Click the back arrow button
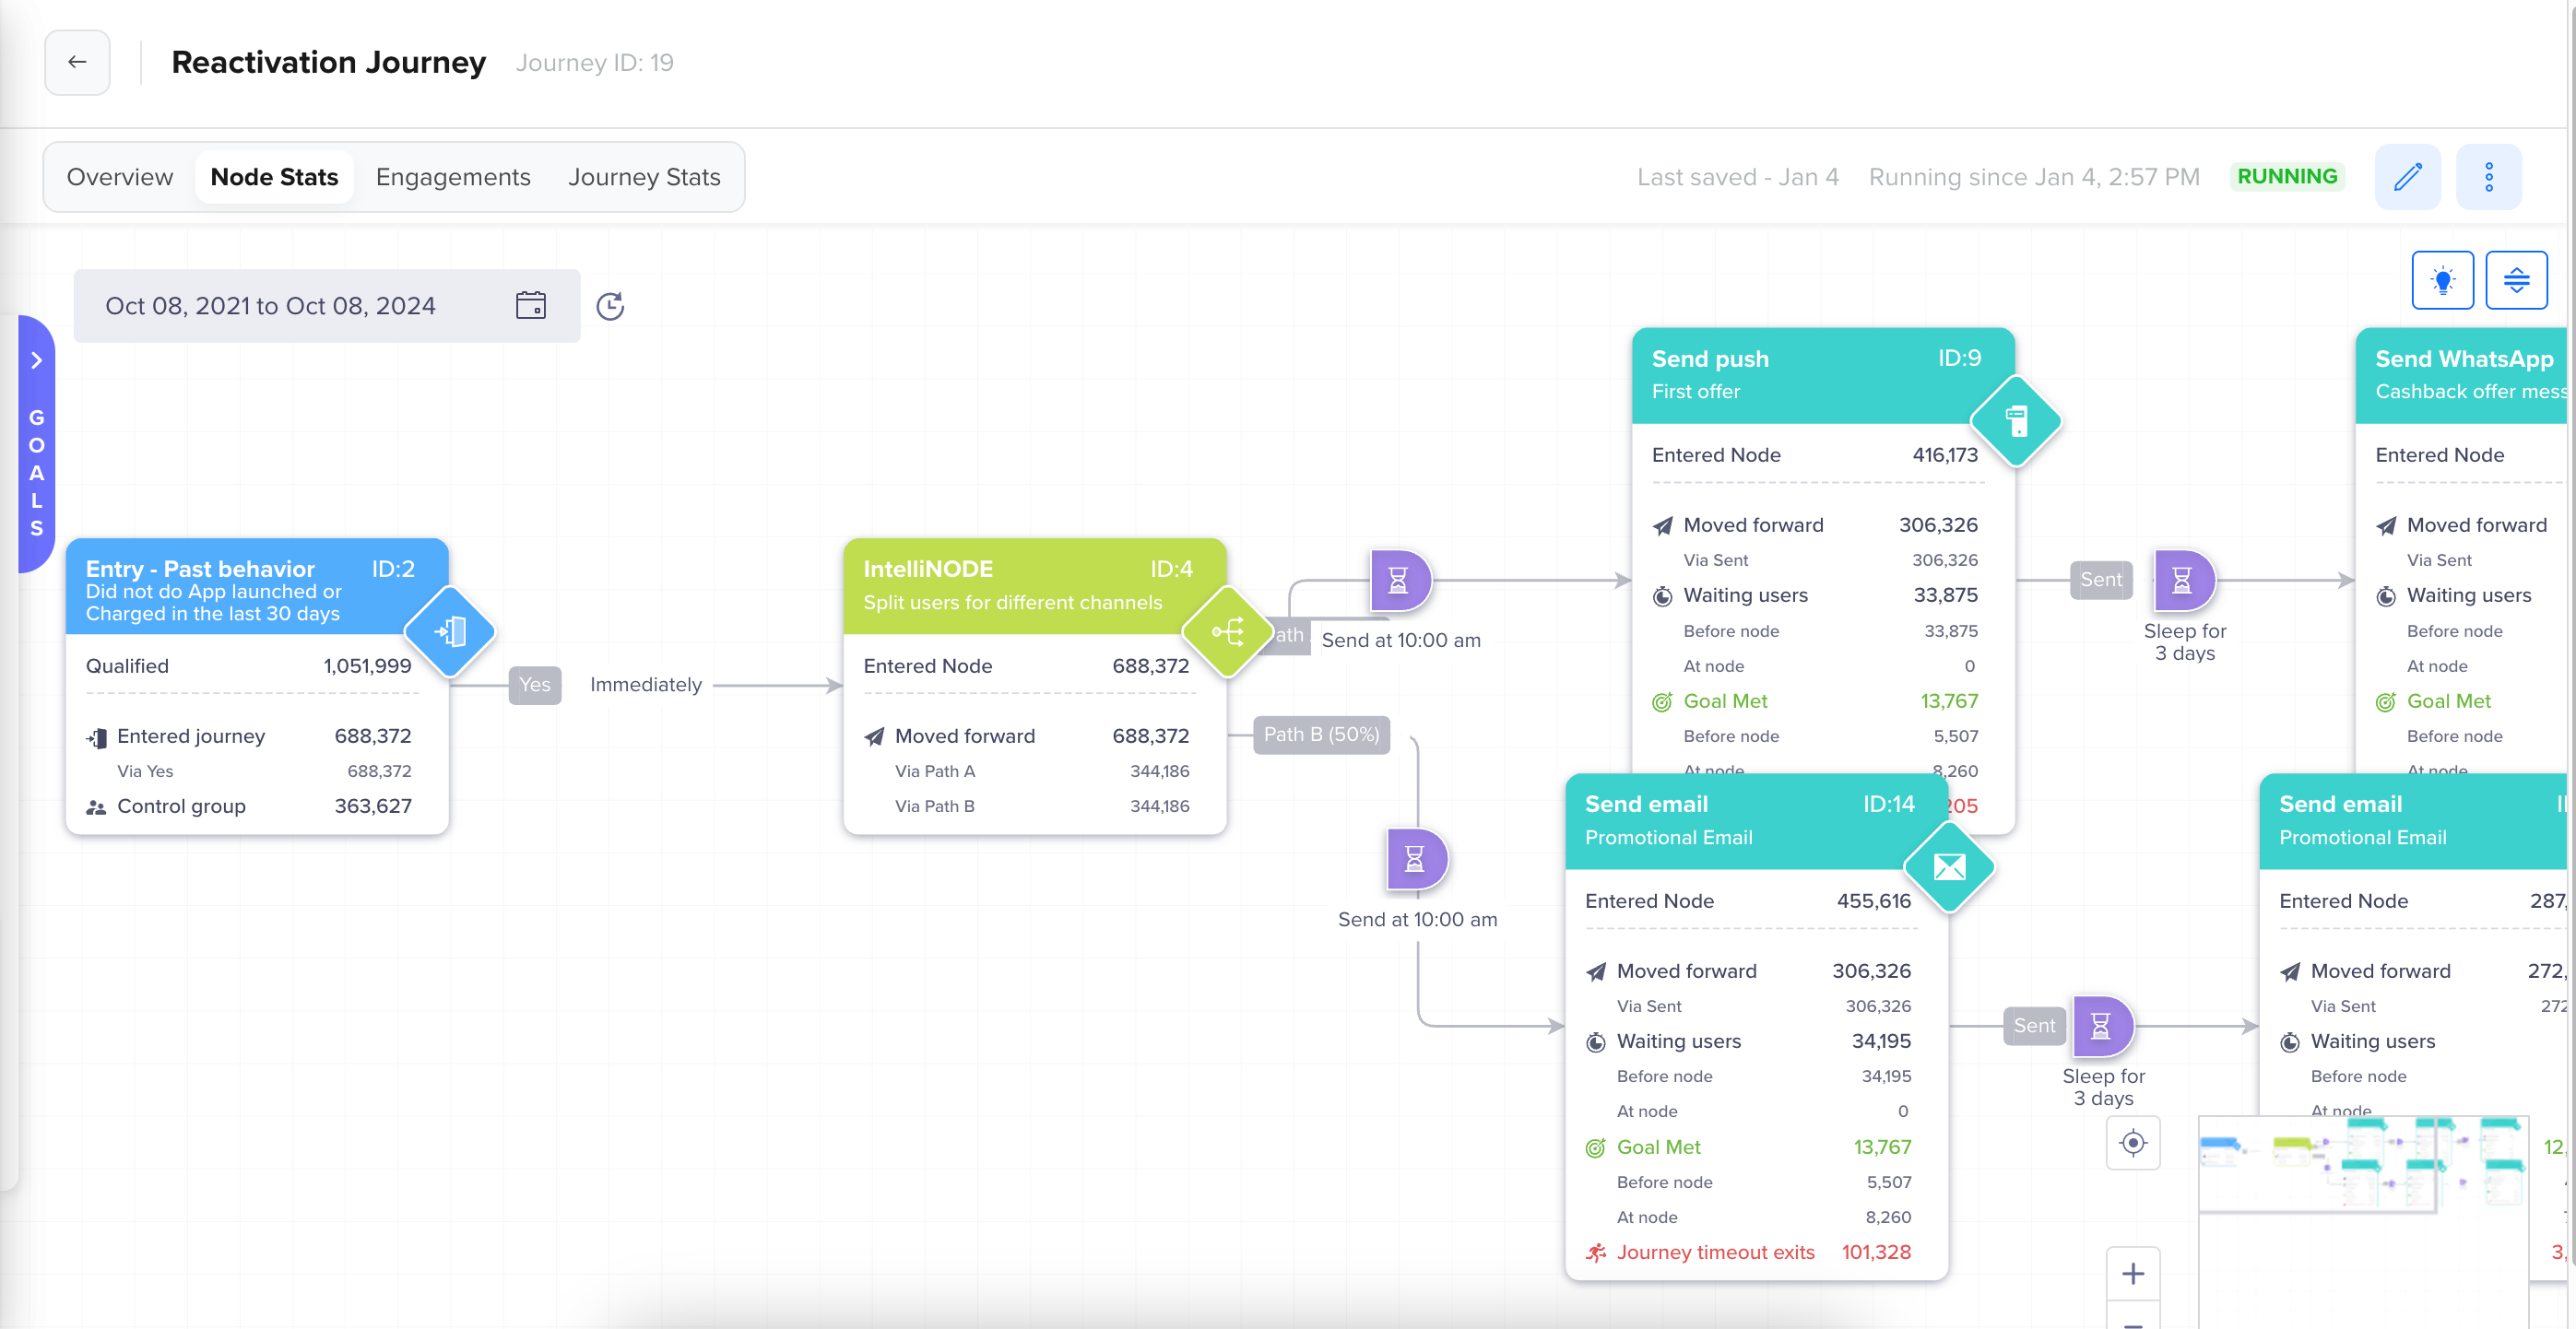 click(77, 62)
